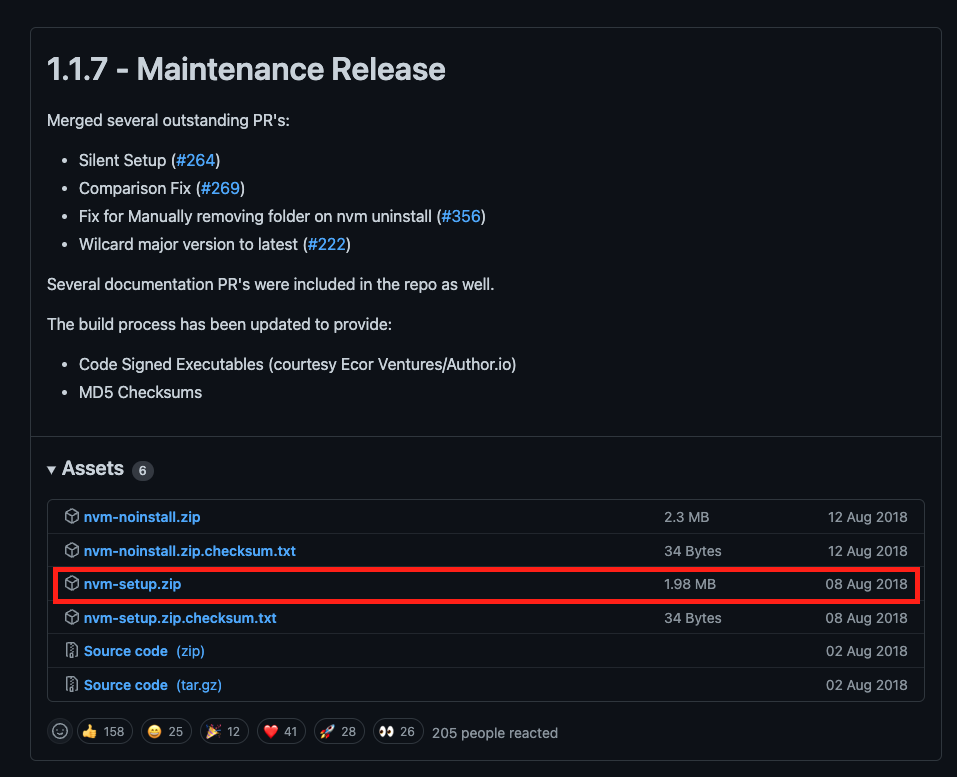957x777 pixels.
Task: Download Source code (tar.gz)
Action: [x=153, y=685]
